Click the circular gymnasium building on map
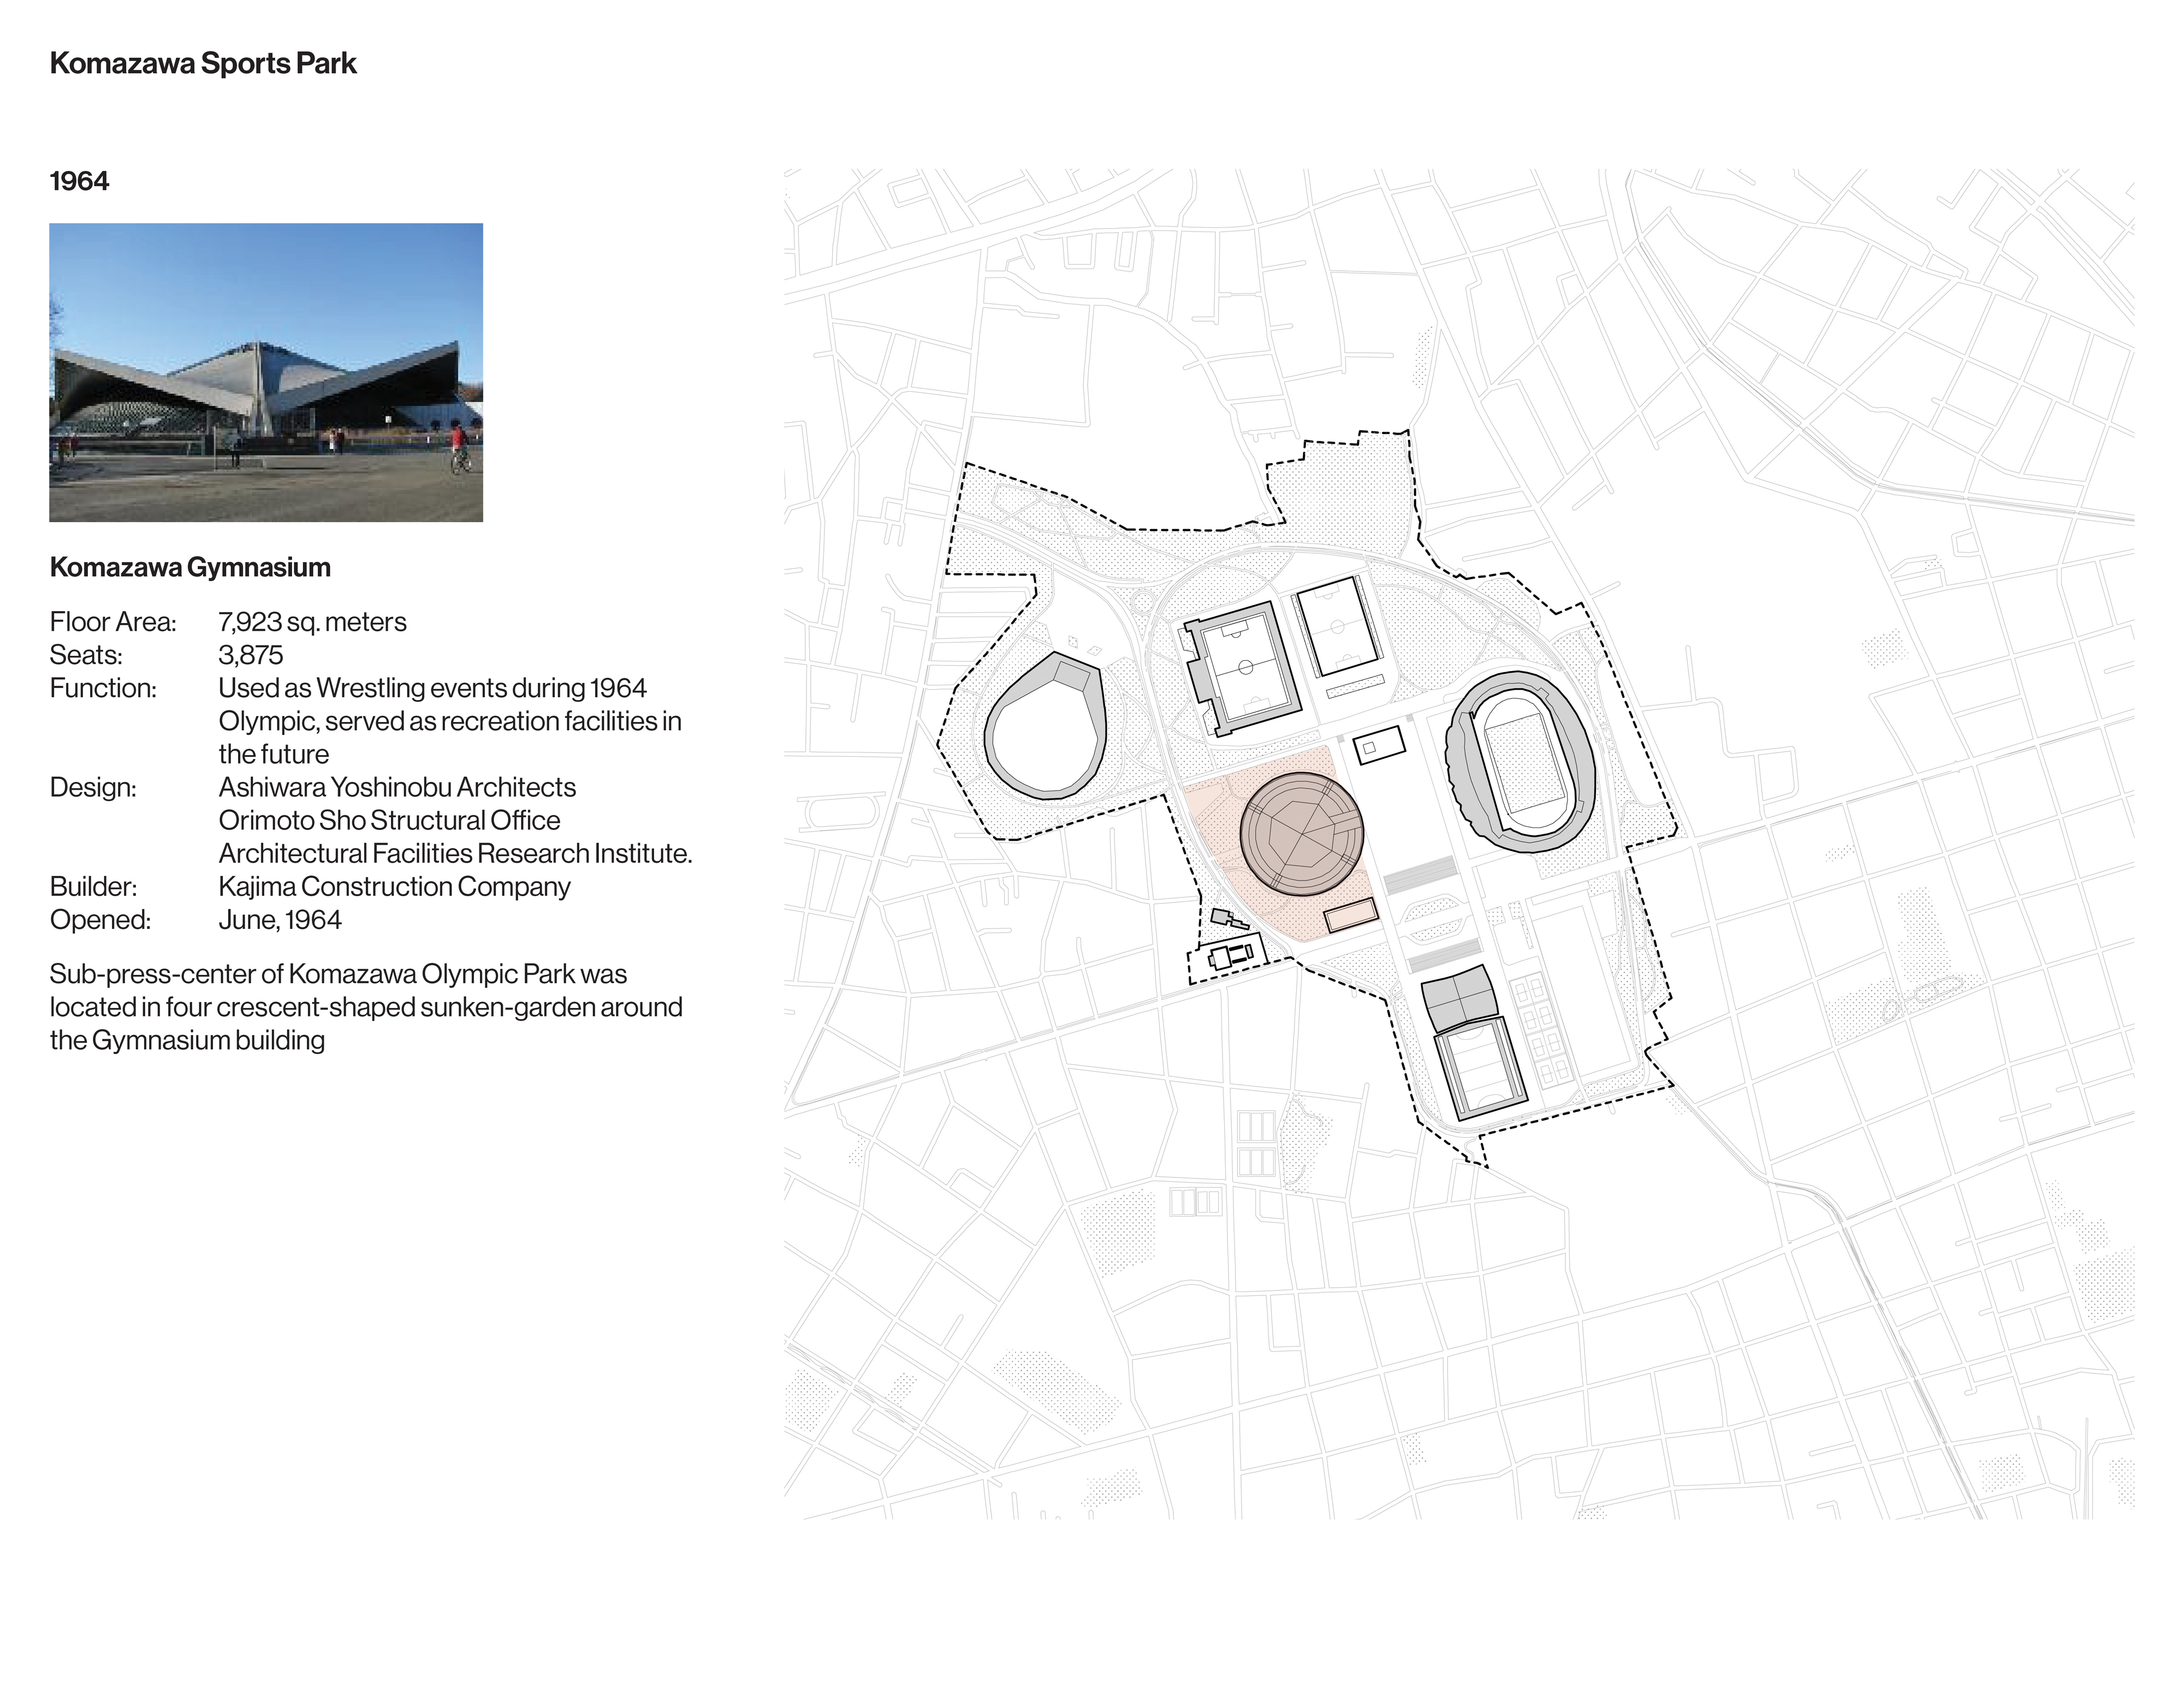The width and height of the screenshot is (2184, 1688). pos(1301,833)
